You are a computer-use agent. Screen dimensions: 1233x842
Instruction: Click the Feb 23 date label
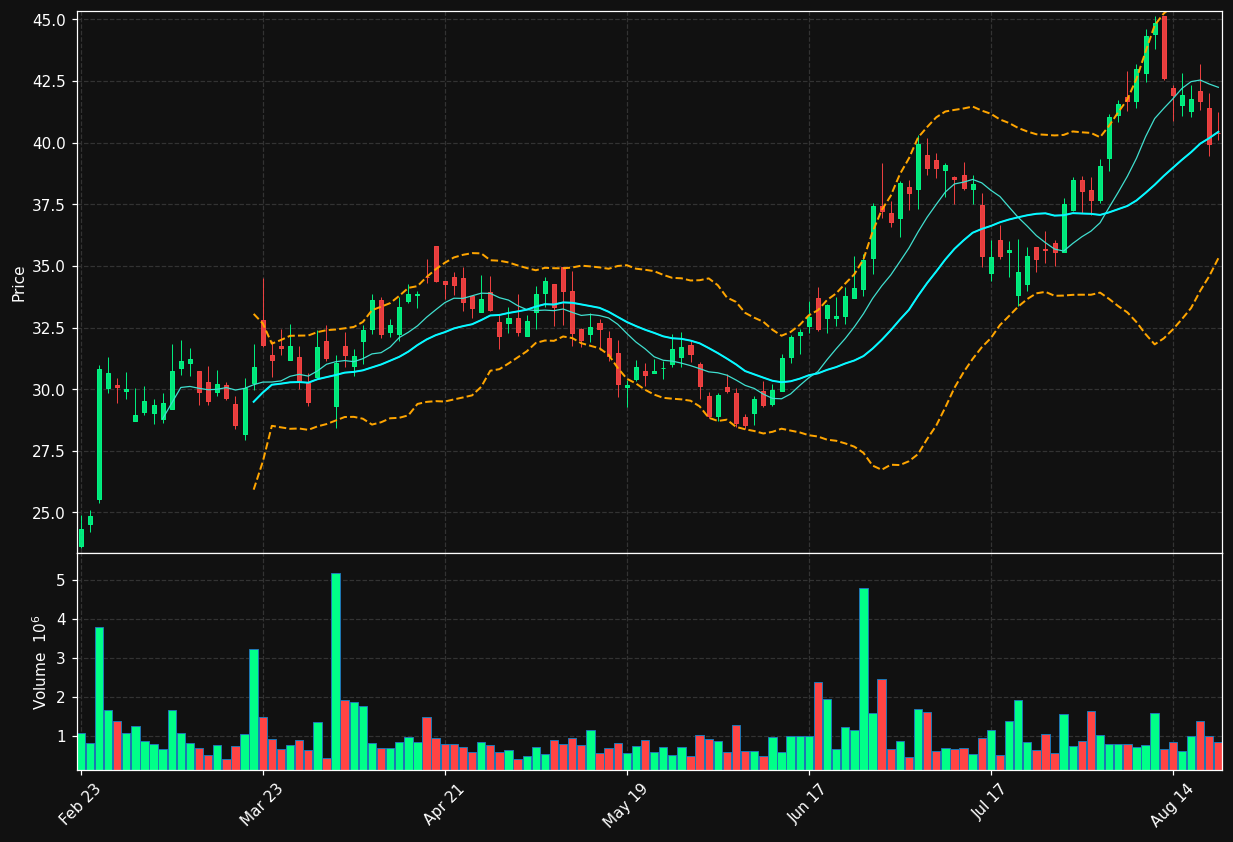click(x=80, y=803)
